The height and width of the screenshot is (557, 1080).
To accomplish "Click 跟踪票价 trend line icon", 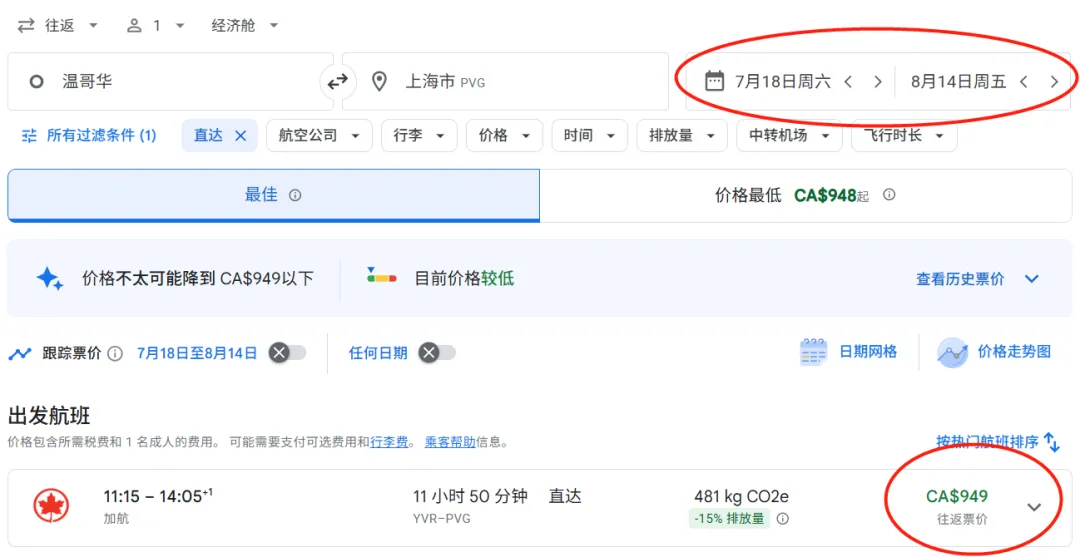I will [x=20, y=354].
